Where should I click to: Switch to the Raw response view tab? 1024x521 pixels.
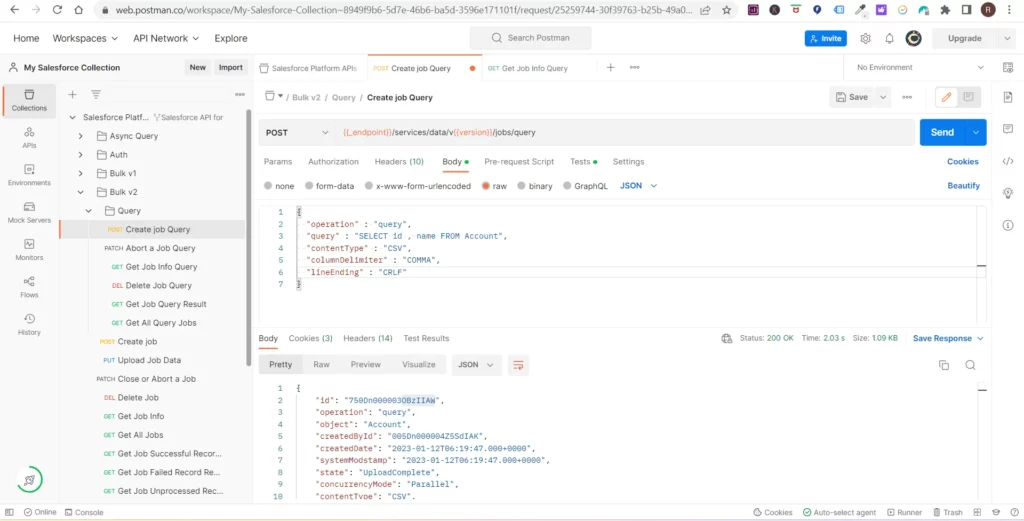pyautogui.click(x=321, y=364)
